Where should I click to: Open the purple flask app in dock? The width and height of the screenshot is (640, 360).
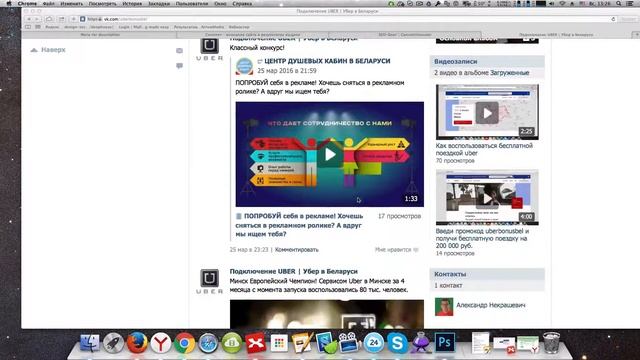click(x=421, y=342)
